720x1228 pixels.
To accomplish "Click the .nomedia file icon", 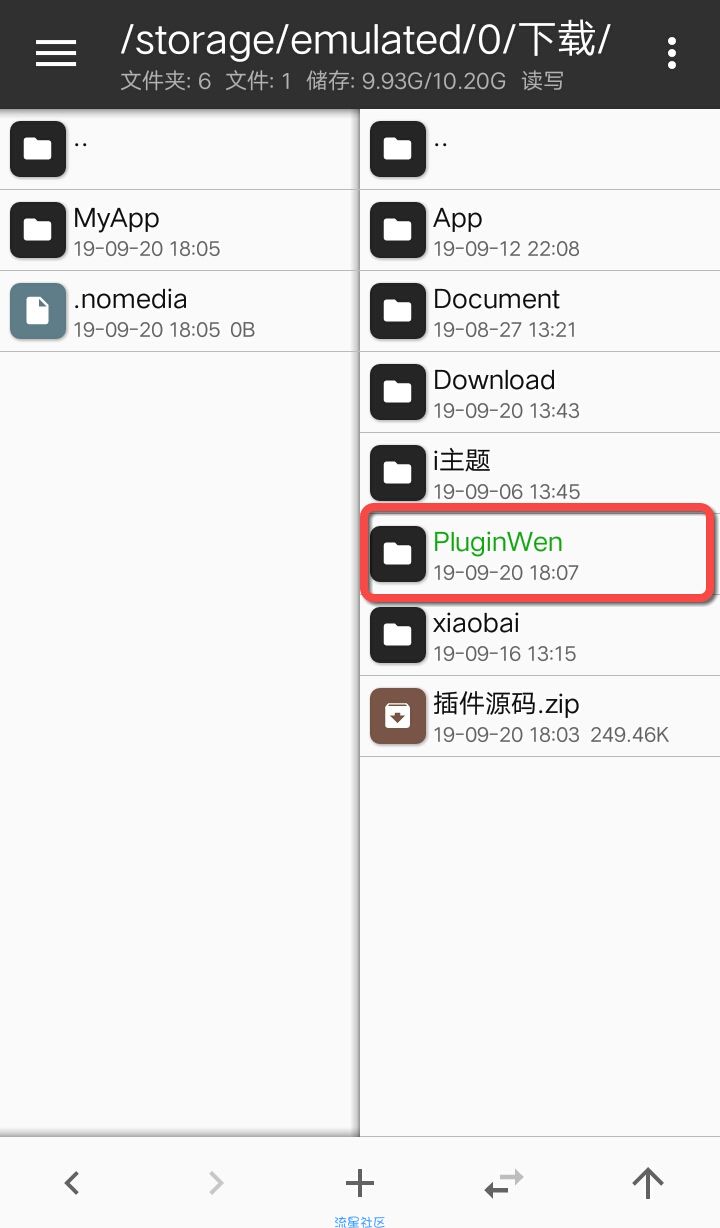I will click(x=38, y=311).
